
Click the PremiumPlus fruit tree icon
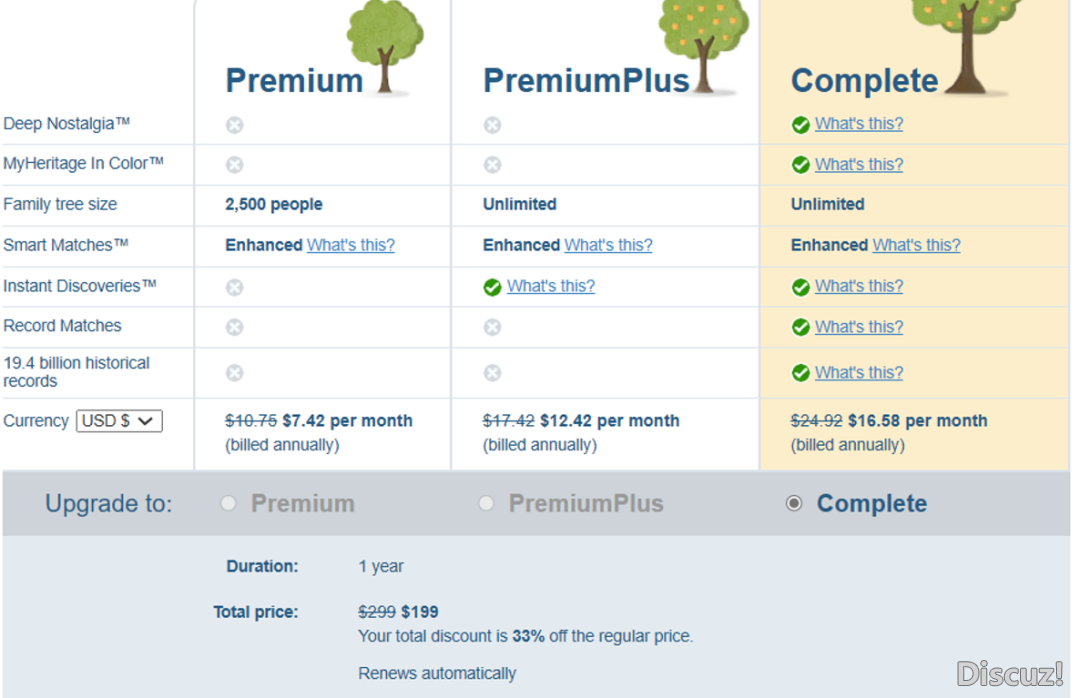click(704, 45)
